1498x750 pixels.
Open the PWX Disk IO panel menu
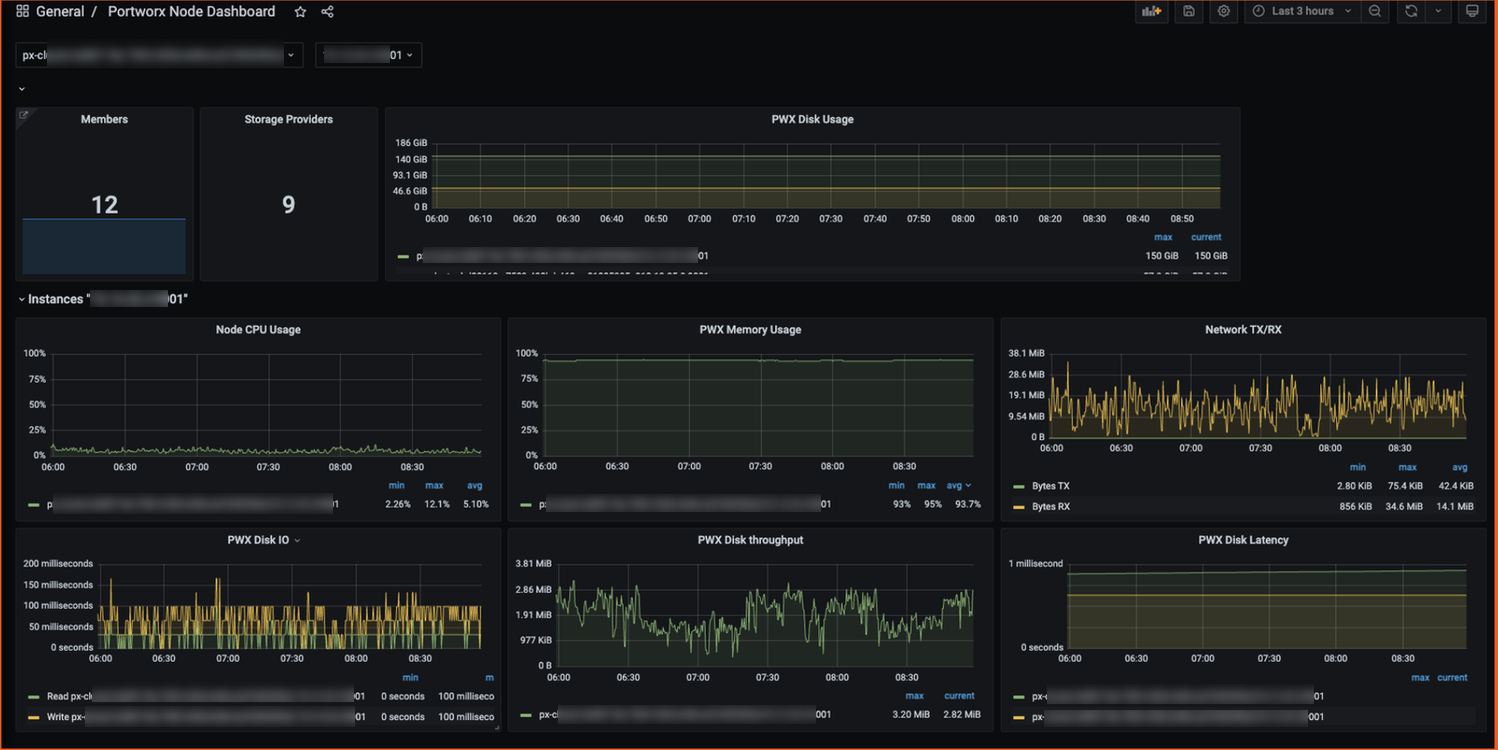click(x=297, y=541)
